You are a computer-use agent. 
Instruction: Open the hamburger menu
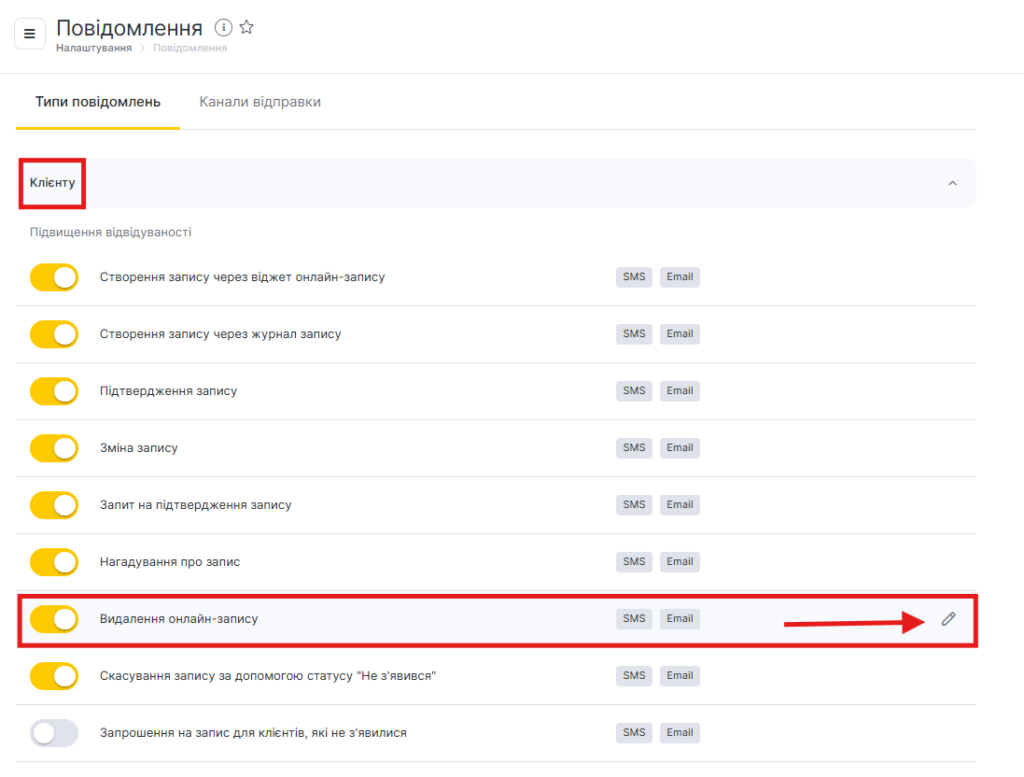[30, 34]
